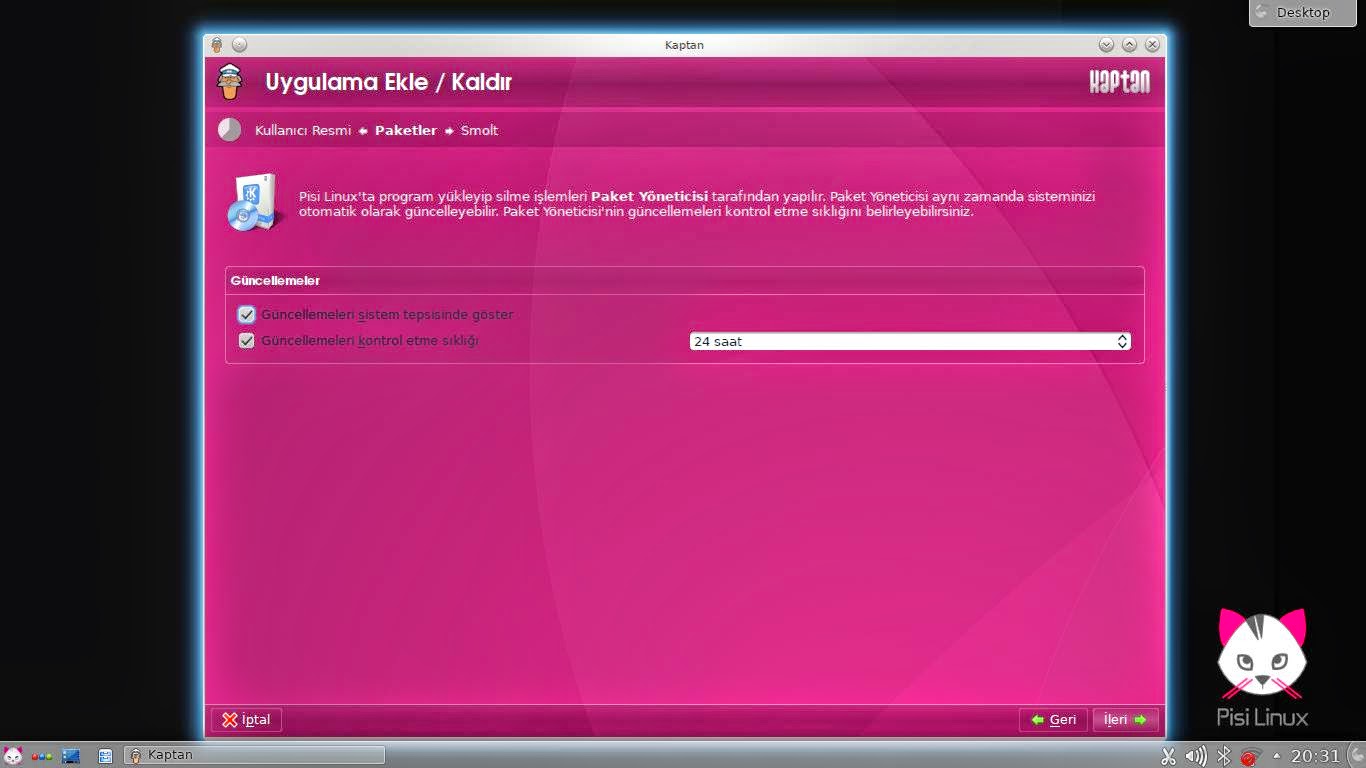Click the panel toolbox icon at taskbar edge
The image size is (1366, 768).
click(1356, 756)
